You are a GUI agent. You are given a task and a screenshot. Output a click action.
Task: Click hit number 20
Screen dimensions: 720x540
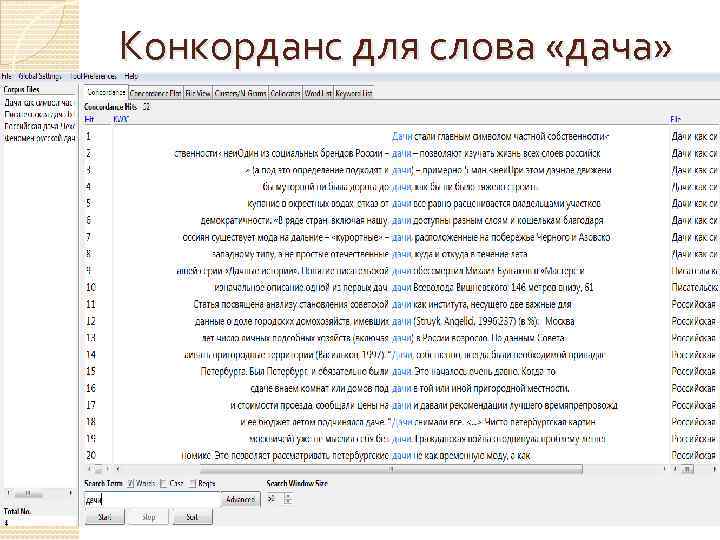tap(91, 456)
